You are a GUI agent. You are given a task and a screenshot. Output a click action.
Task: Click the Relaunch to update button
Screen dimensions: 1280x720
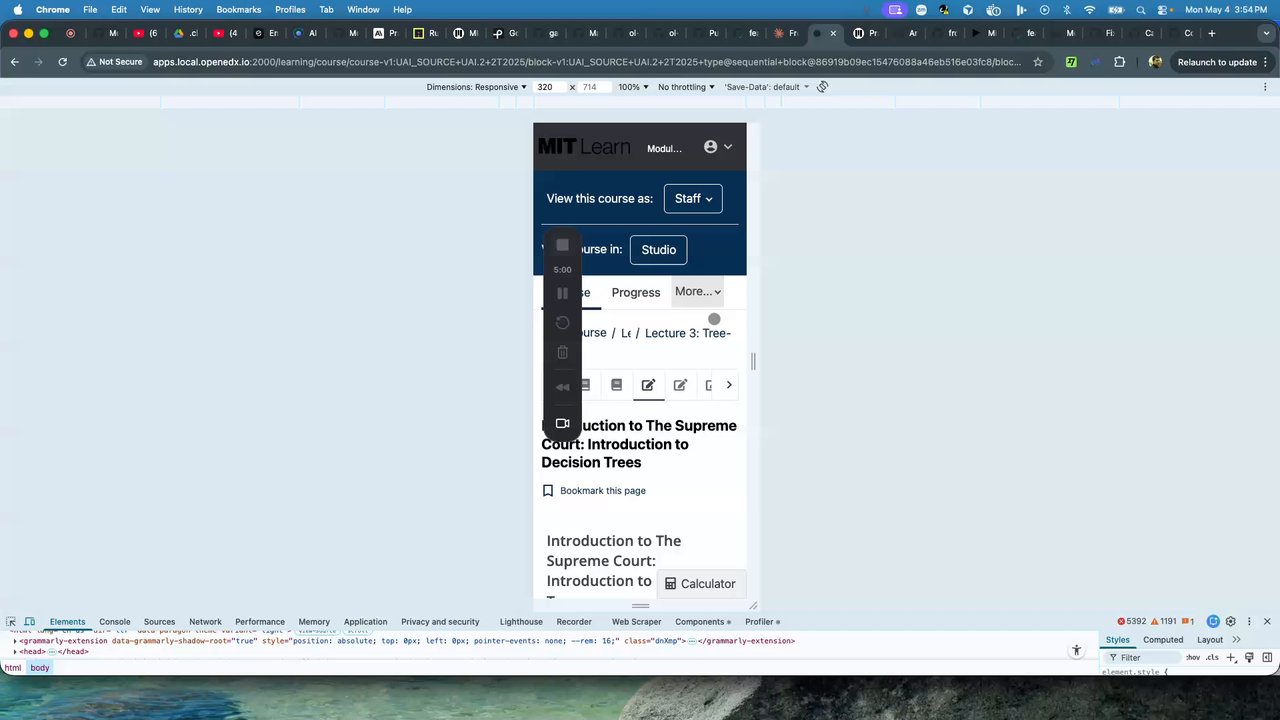1217,62
